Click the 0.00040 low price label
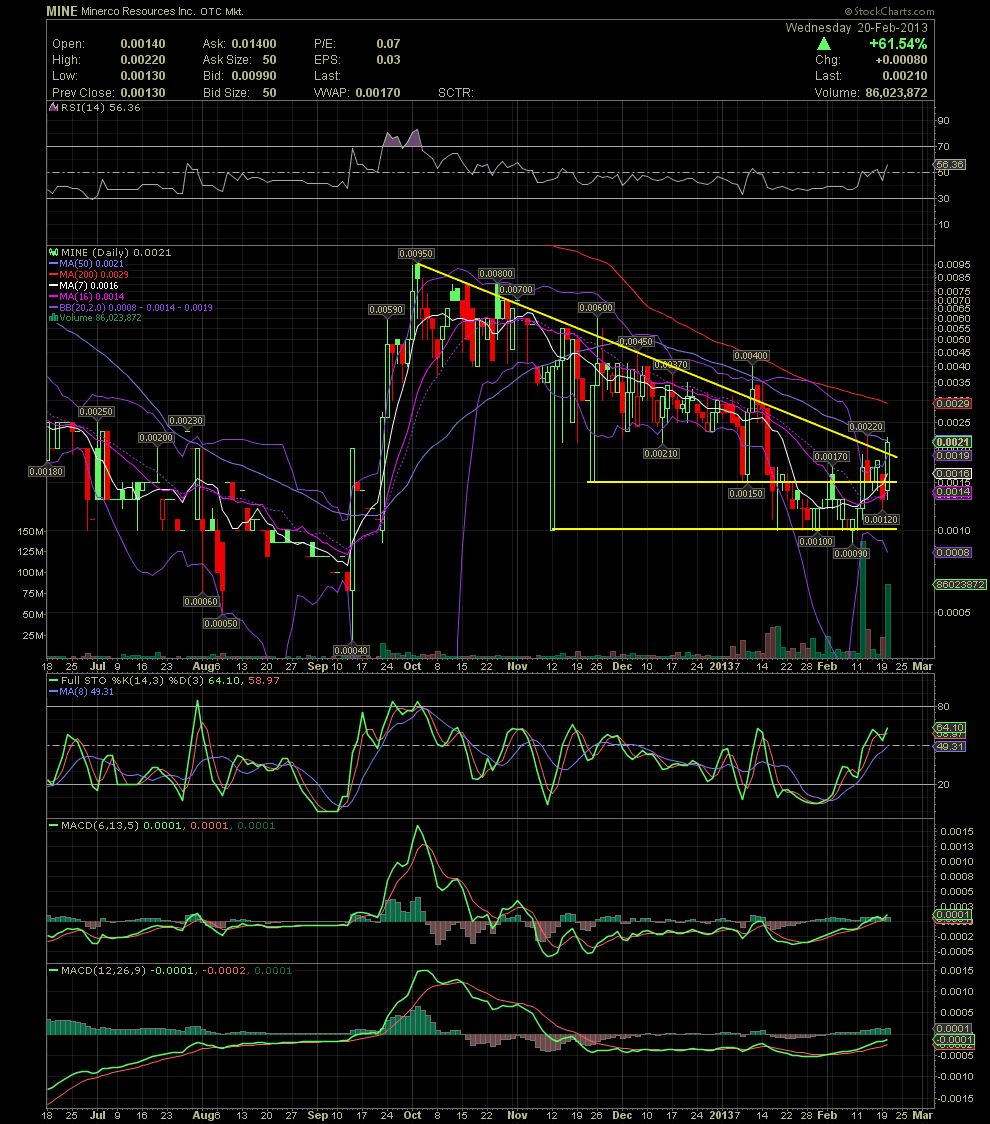 click(351, 651)
